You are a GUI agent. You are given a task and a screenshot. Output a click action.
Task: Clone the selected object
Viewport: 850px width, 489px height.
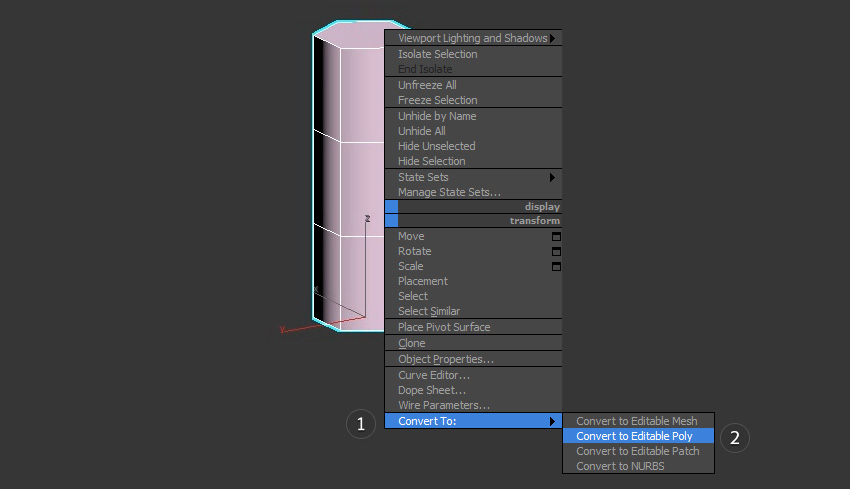[411, 343]
